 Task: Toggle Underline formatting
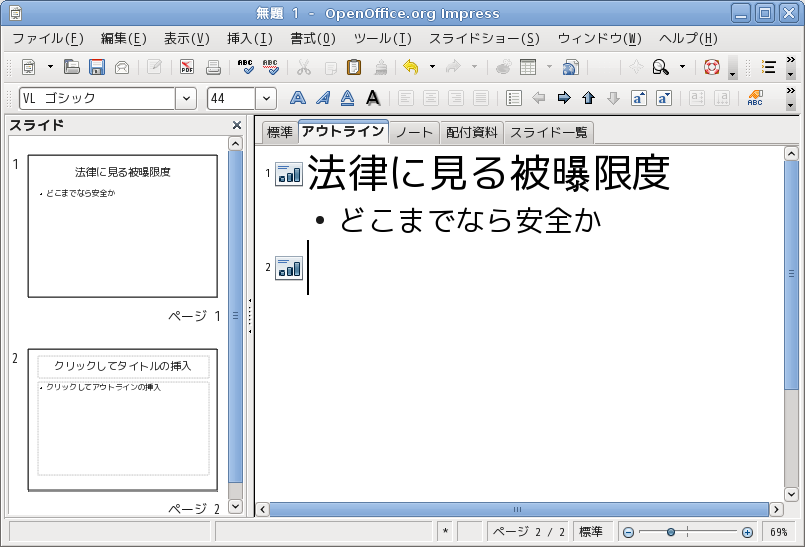click(348, 98)
